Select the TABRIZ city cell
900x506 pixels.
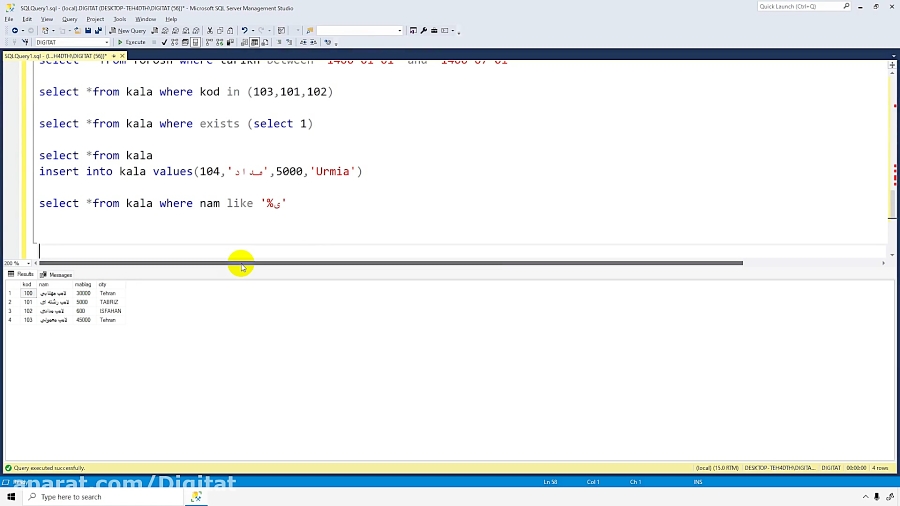point(109,302)
